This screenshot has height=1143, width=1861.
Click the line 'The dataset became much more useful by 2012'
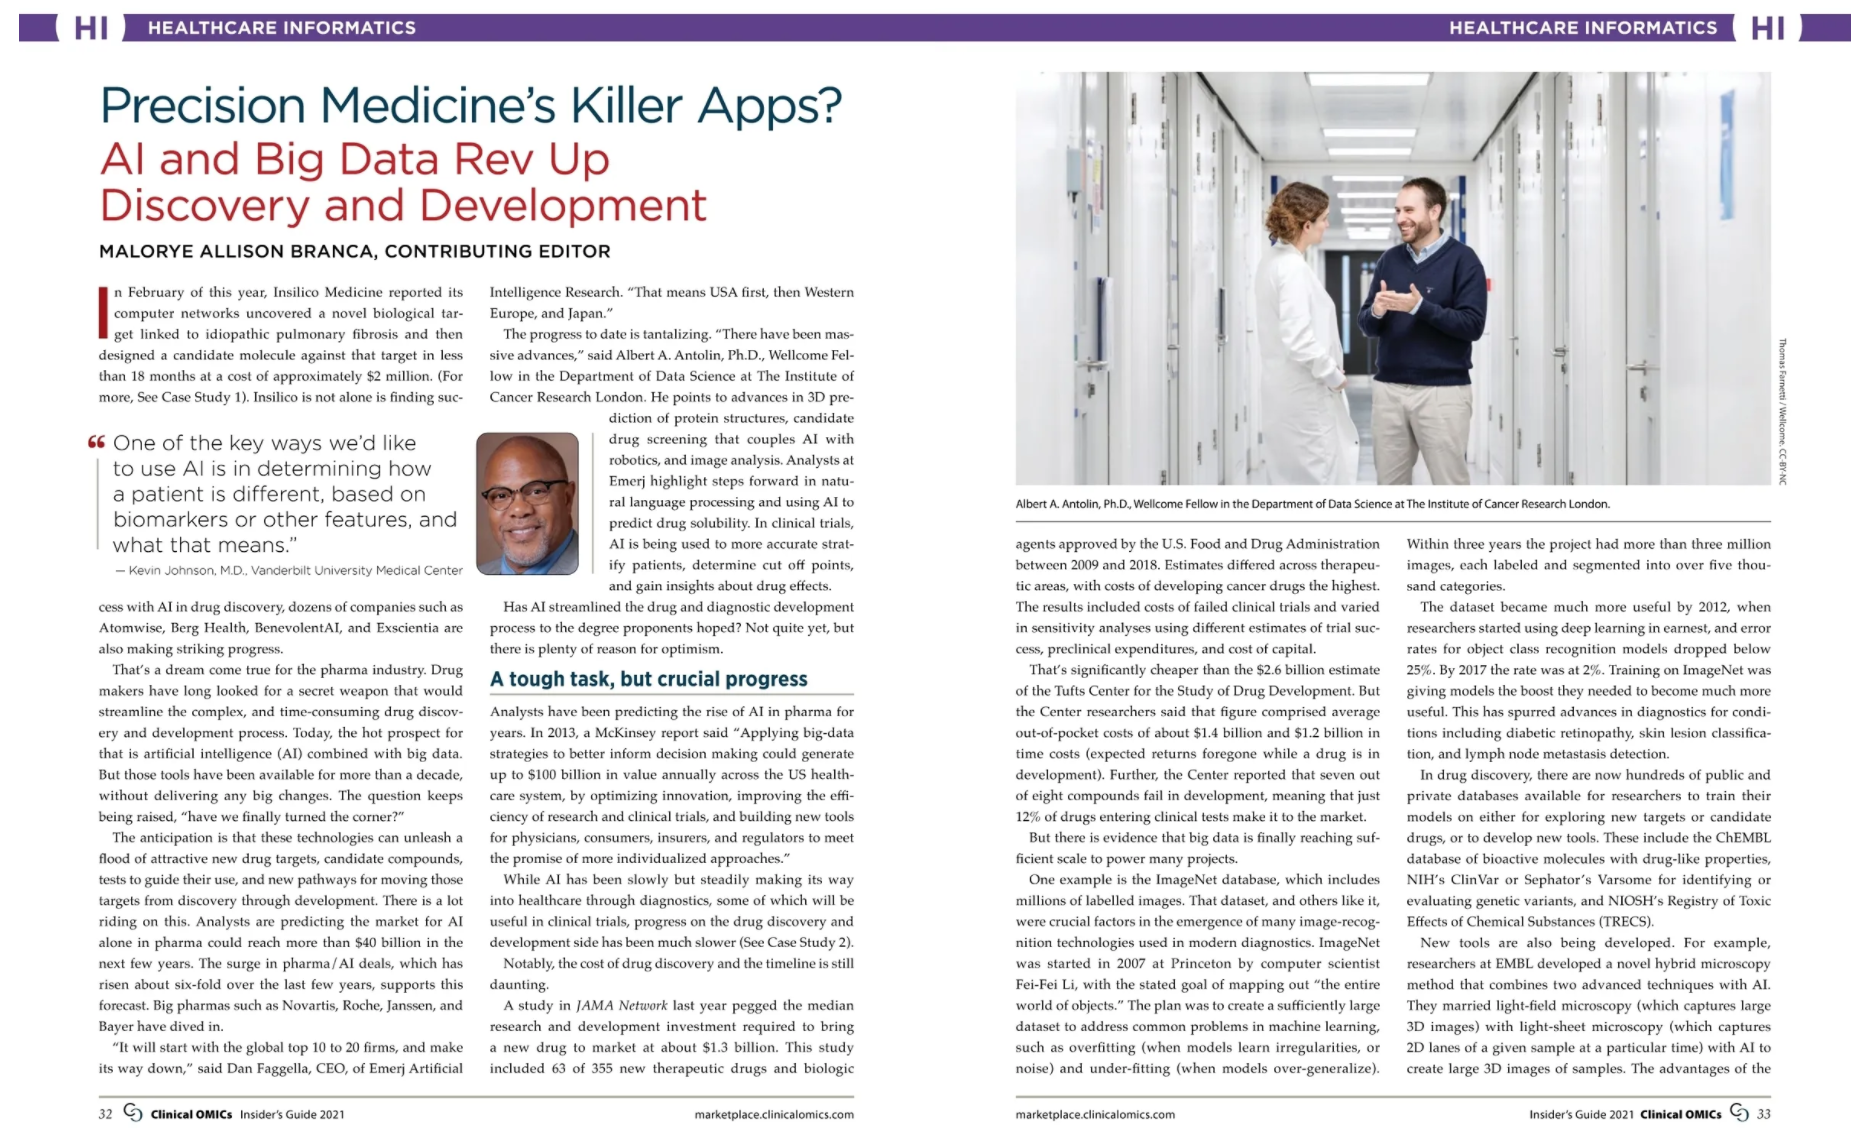[1595, 607]
